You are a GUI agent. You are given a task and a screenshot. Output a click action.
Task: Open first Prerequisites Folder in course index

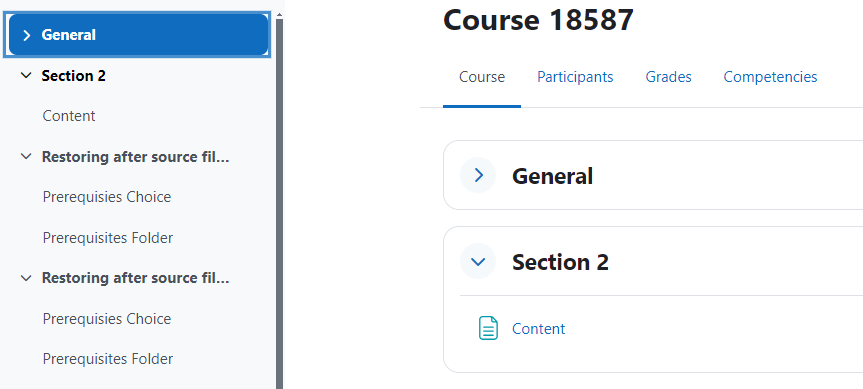108,238
